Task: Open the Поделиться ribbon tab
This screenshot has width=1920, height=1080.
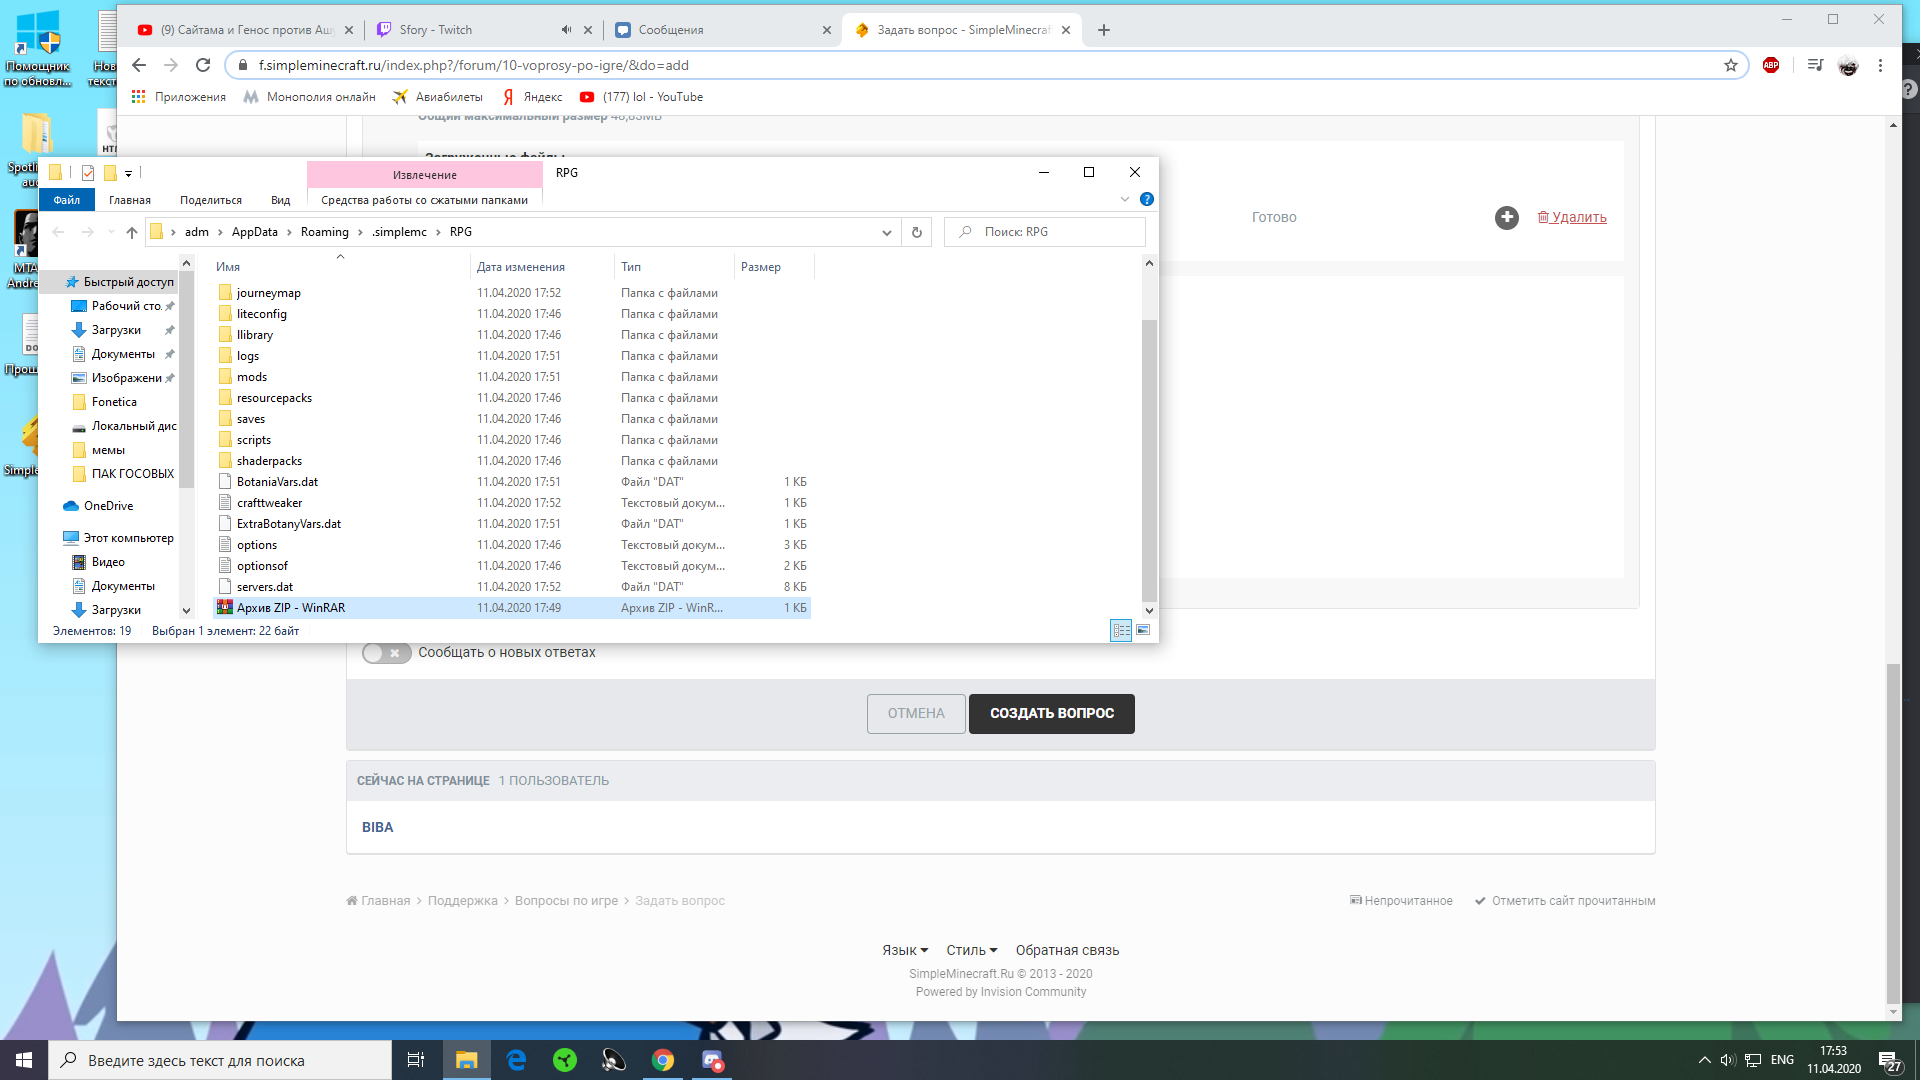Action: [211, 200]
